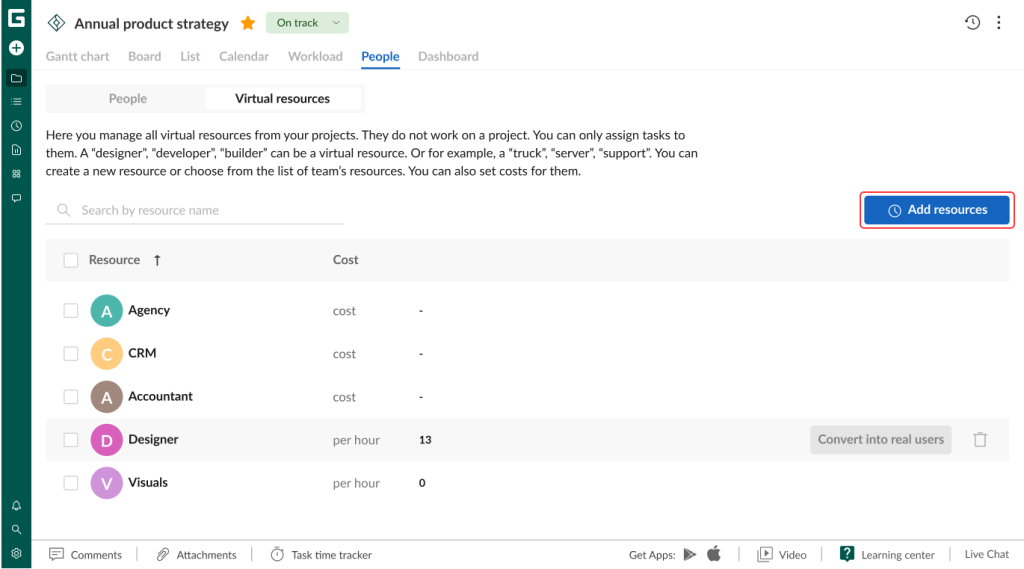Select the Virtual resources sub-tab
The height and width of the screenshot is (569, 1024).
tap(282, 99)
